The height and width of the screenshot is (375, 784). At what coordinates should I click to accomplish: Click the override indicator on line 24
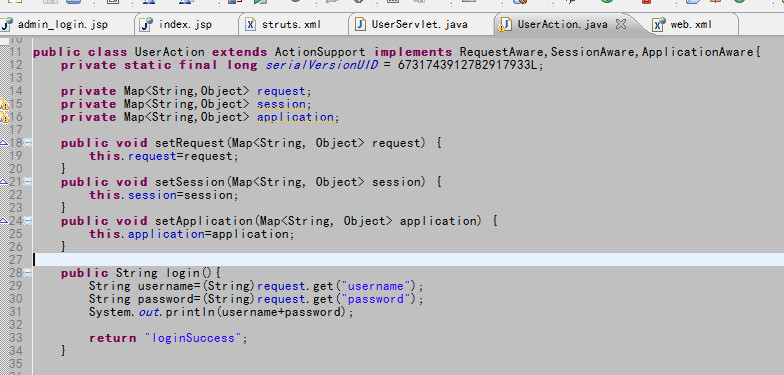tap(4, 221)
